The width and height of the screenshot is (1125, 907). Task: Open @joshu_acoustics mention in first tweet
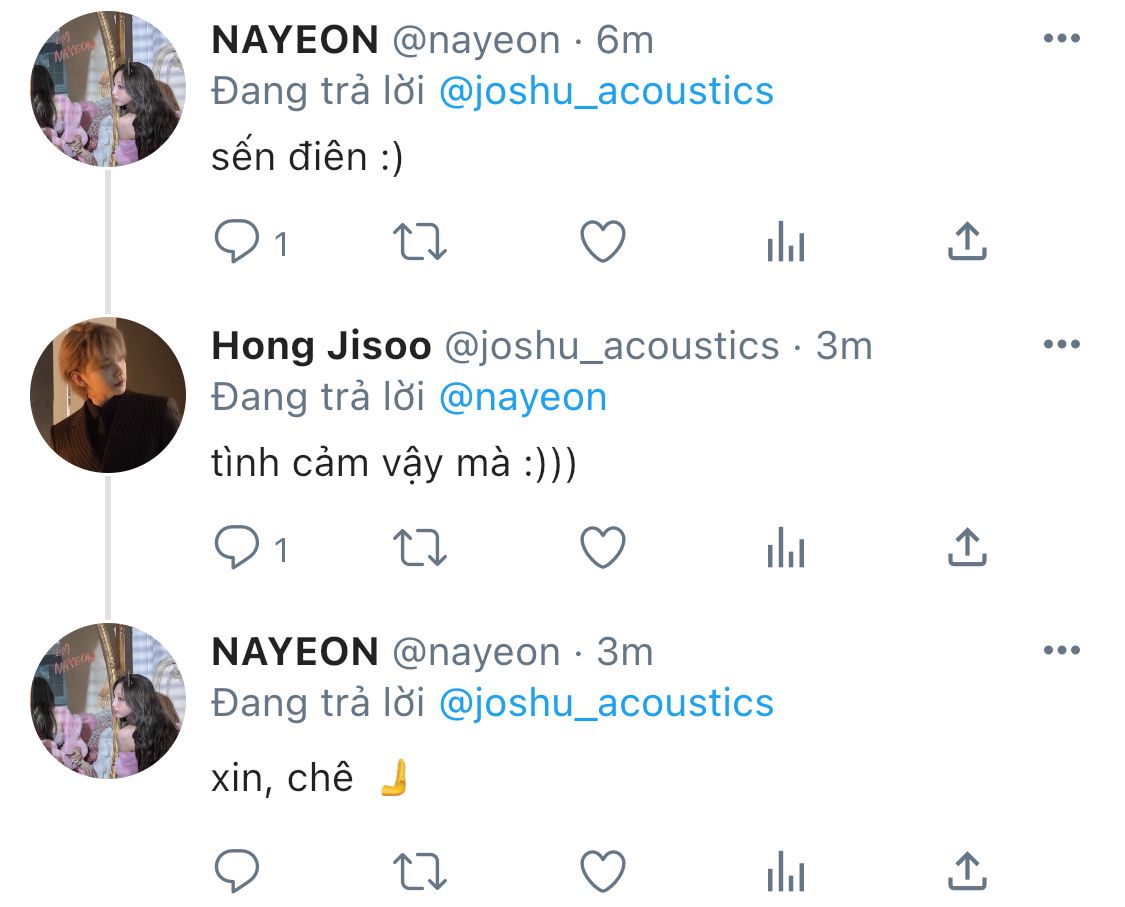click(606, 92)
